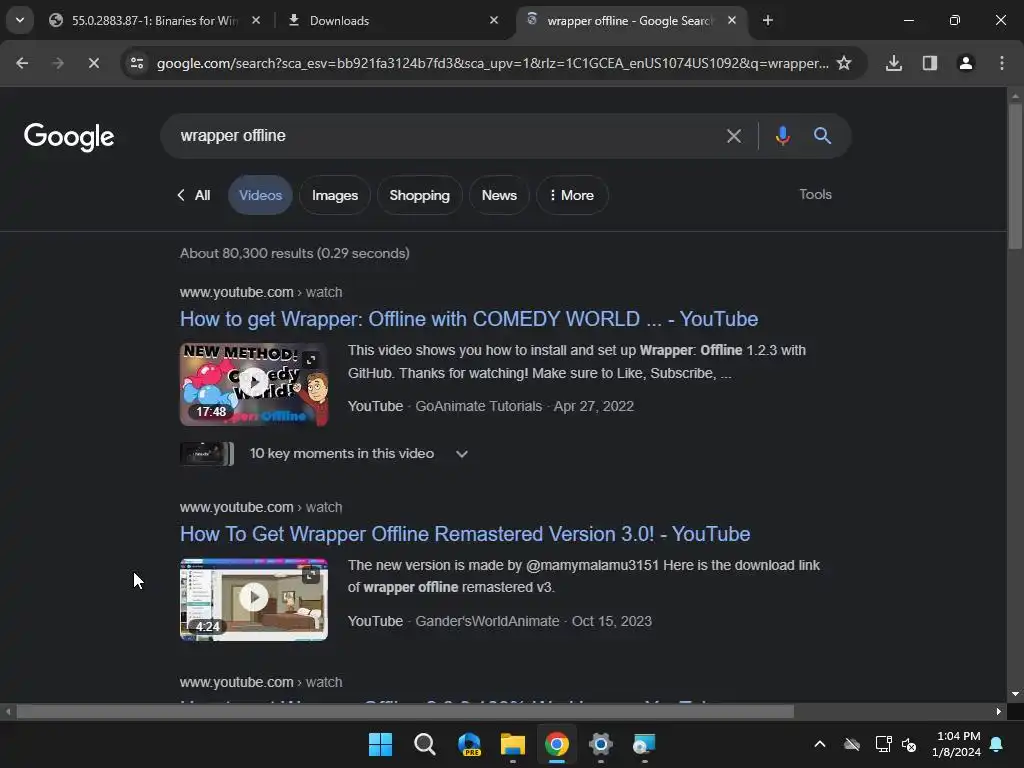View site information icon in address bar

click(137, 63)
